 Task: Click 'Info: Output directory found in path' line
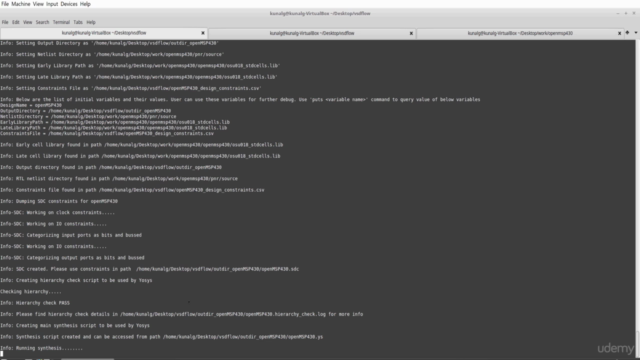coord(111,167)
